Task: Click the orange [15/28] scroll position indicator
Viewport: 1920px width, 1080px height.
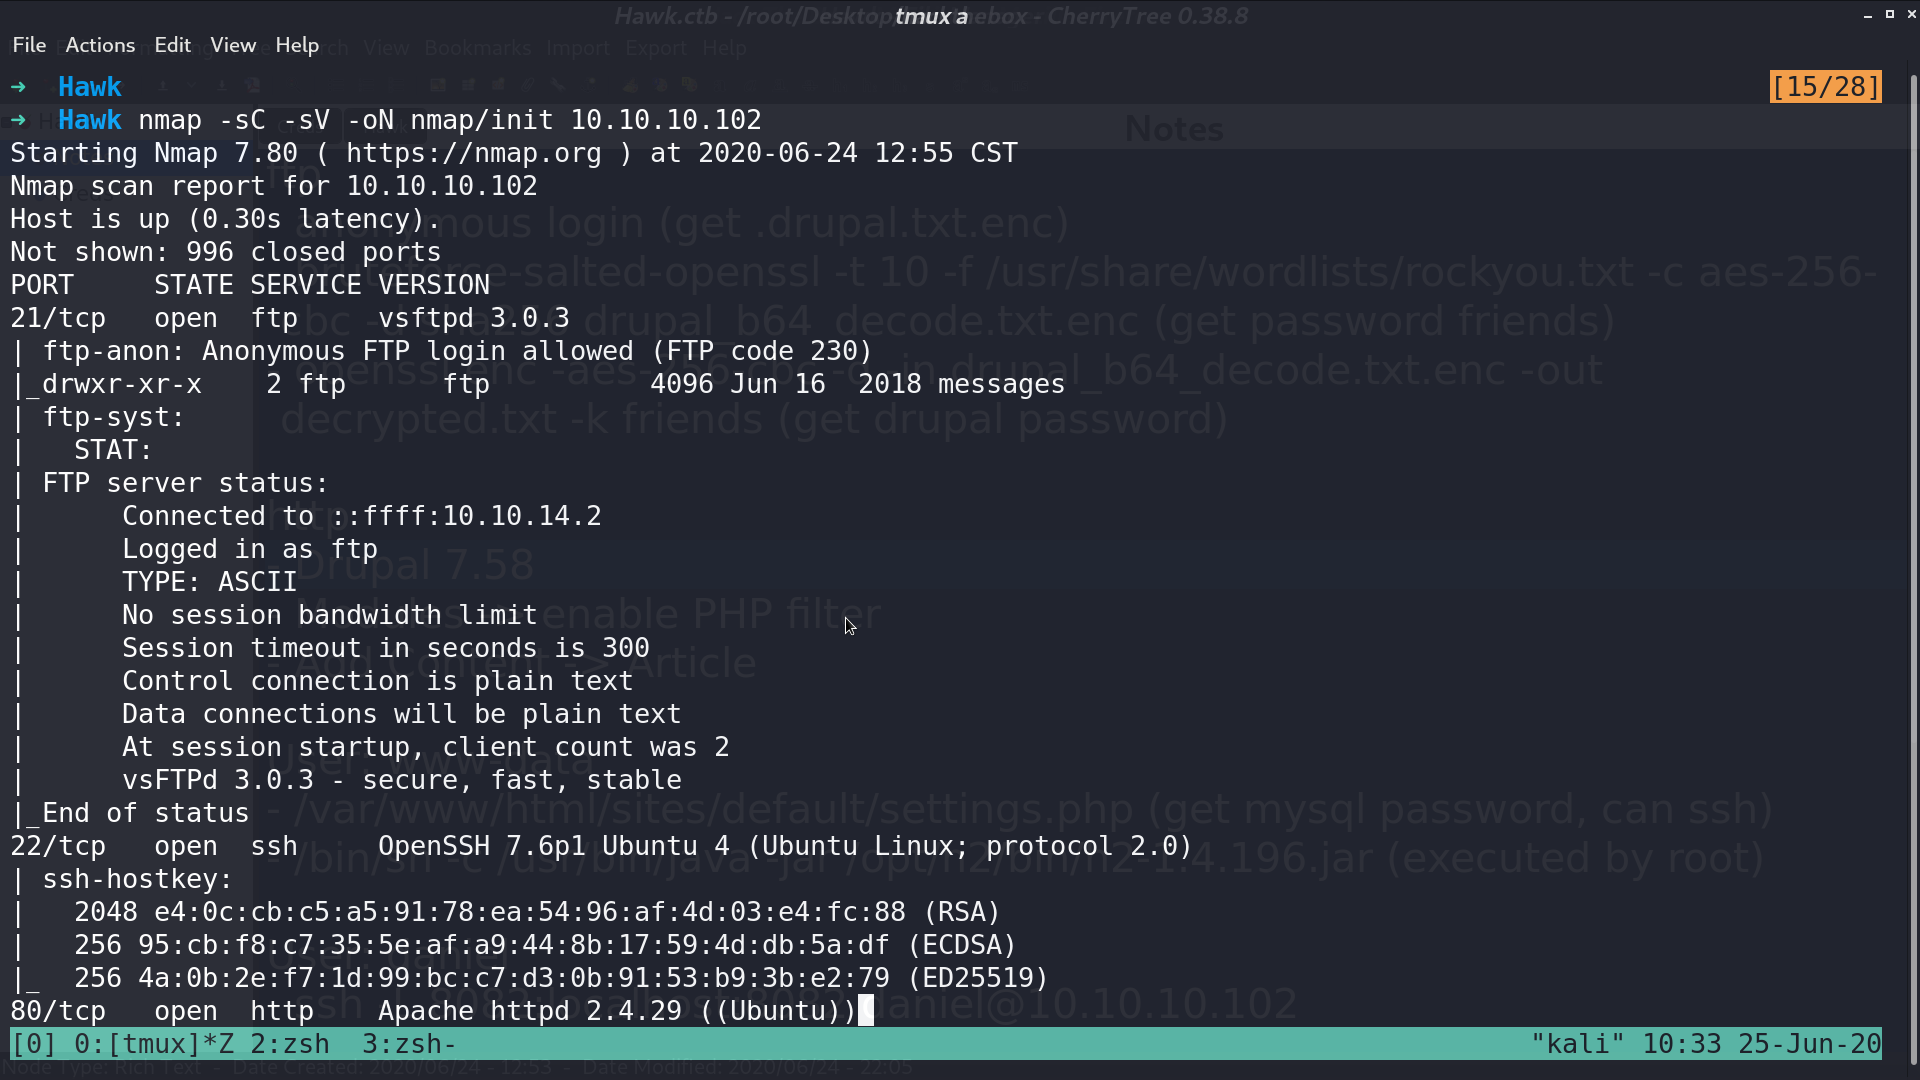Action: [x=1825, y=87]
